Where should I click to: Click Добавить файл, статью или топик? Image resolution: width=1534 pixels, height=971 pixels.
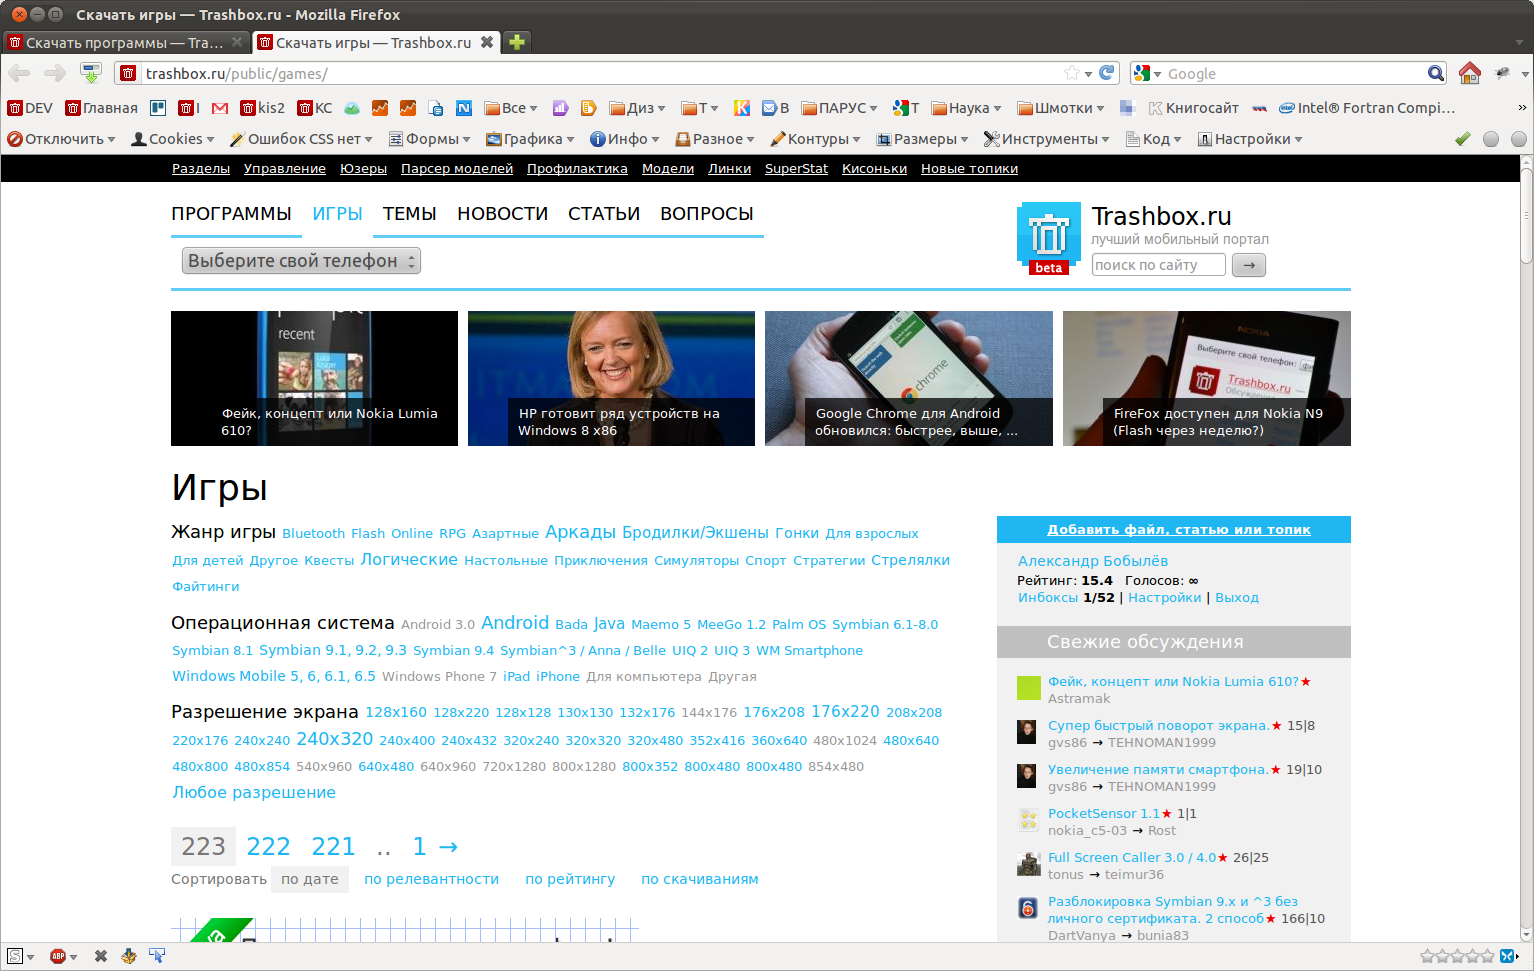[x=1179, y=530]
